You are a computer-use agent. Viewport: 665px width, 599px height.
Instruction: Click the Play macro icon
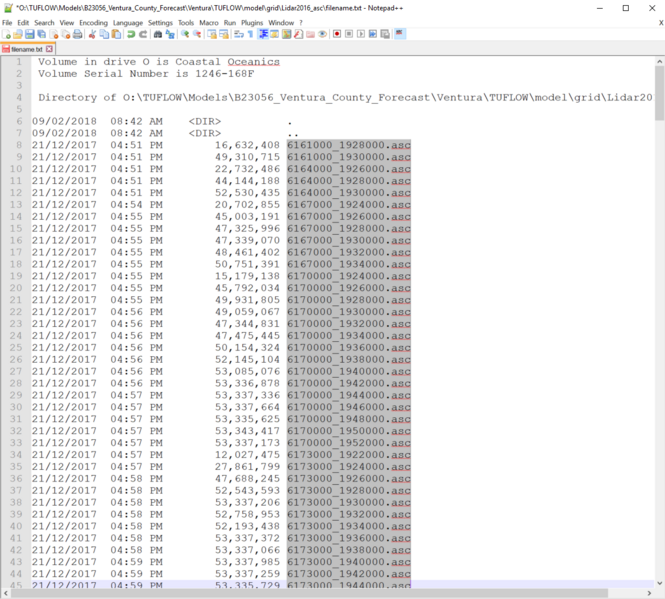tap(360, 34)
